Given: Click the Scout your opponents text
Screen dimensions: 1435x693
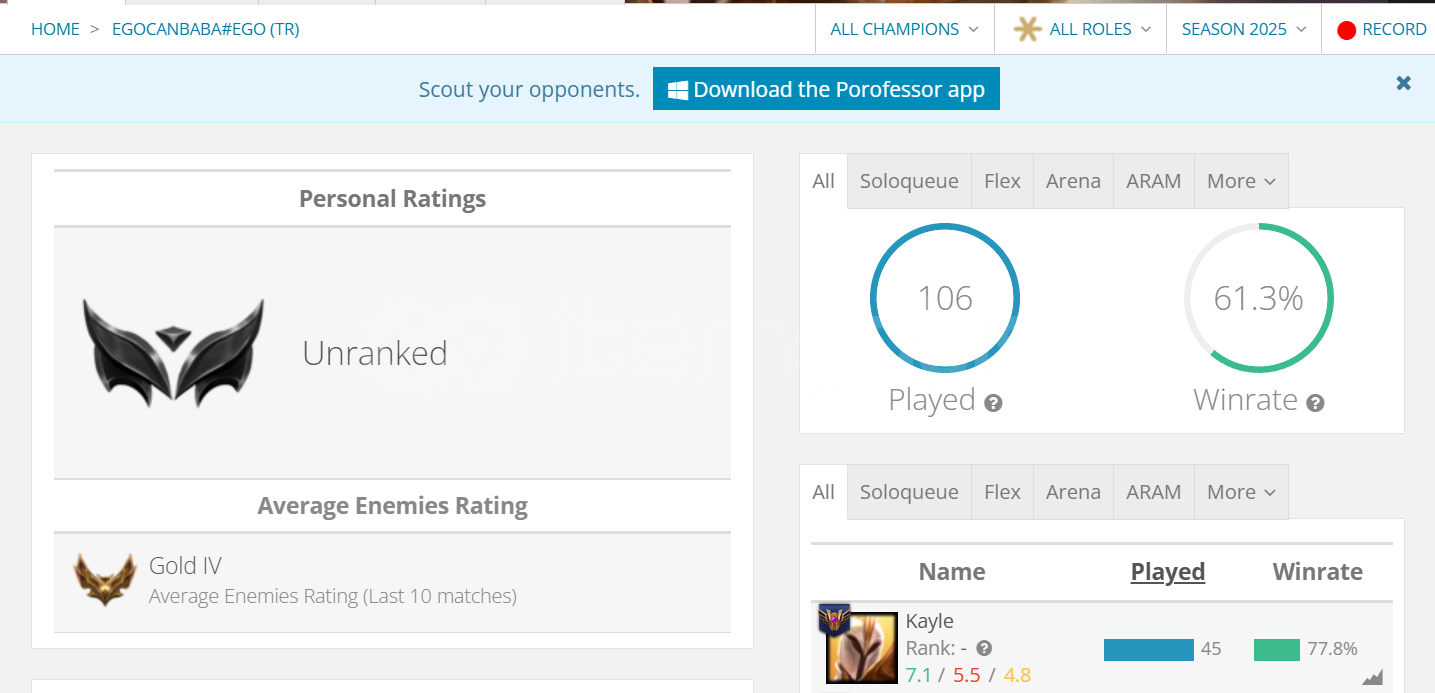Looking at the screenshot, I should pyautogui.click(x=529, y=89).
